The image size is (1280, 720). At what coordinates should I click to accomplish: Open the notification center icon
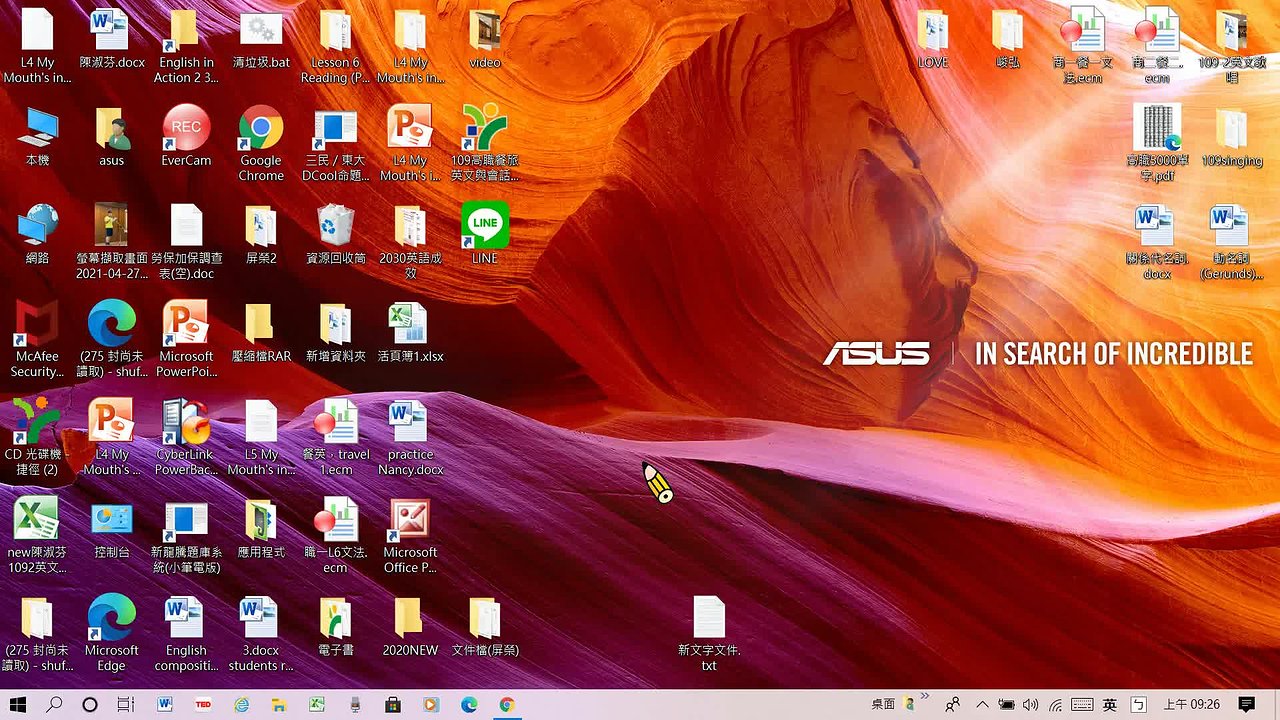click(1246, 705)
